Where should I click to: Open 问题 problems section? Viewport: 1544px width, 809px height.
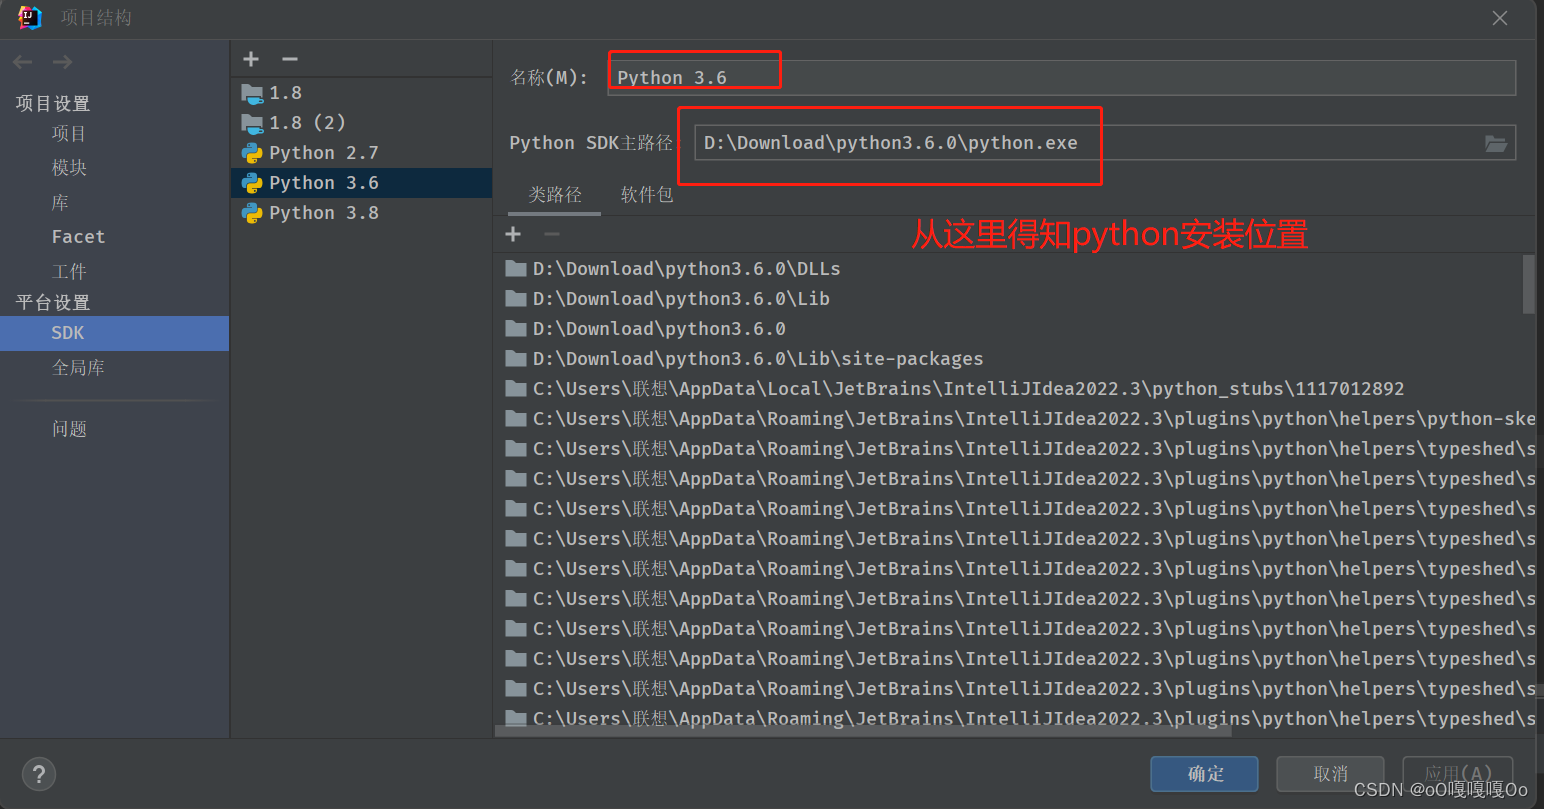click(69, 429)
